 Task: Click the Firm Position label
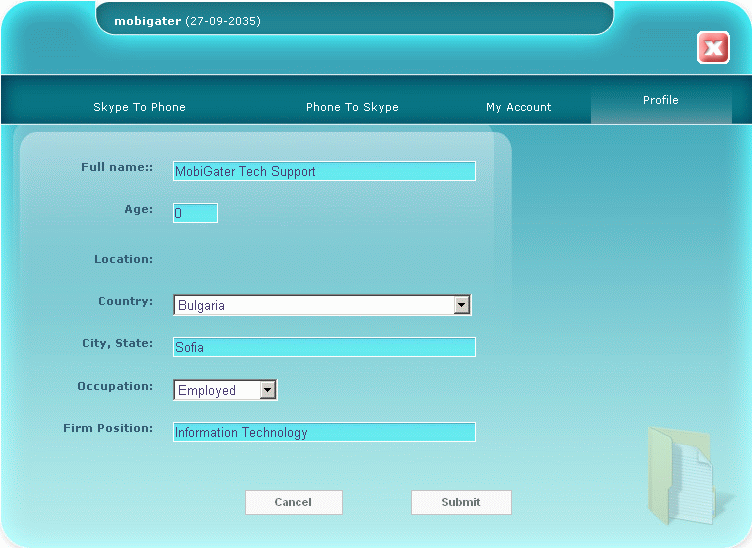pyautogui.click(x=108, y=428)
